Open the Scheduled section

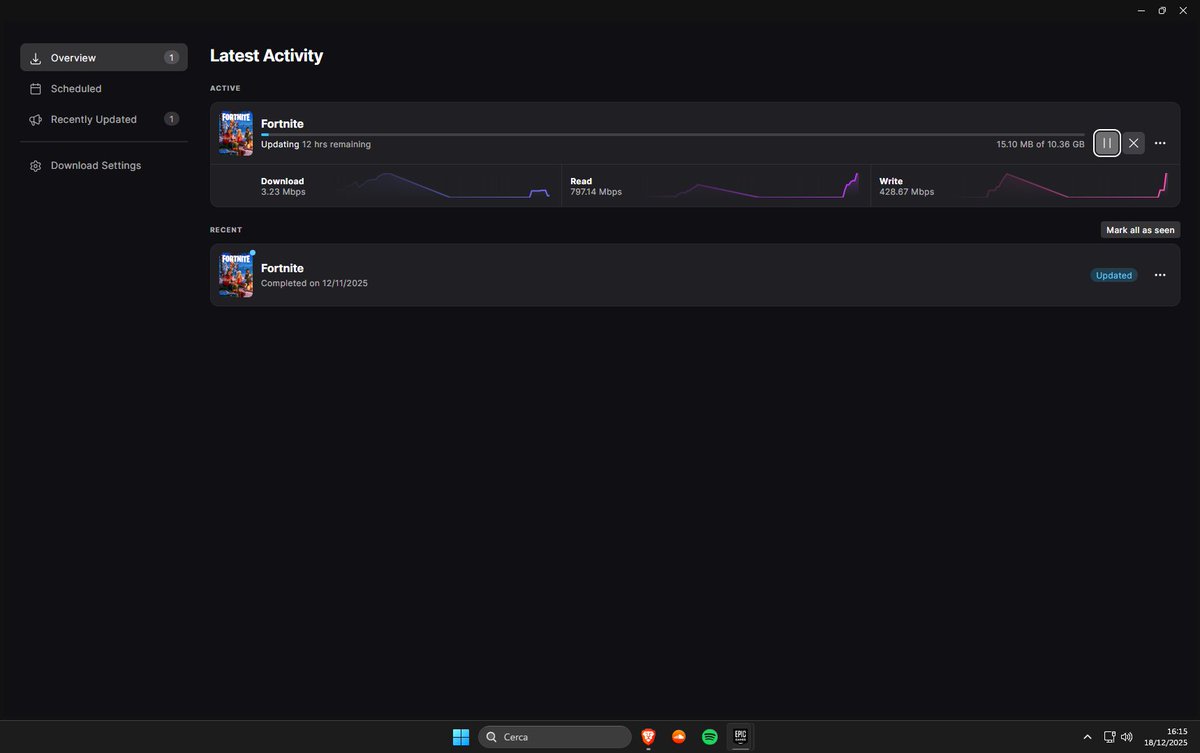tap(104, 88)
